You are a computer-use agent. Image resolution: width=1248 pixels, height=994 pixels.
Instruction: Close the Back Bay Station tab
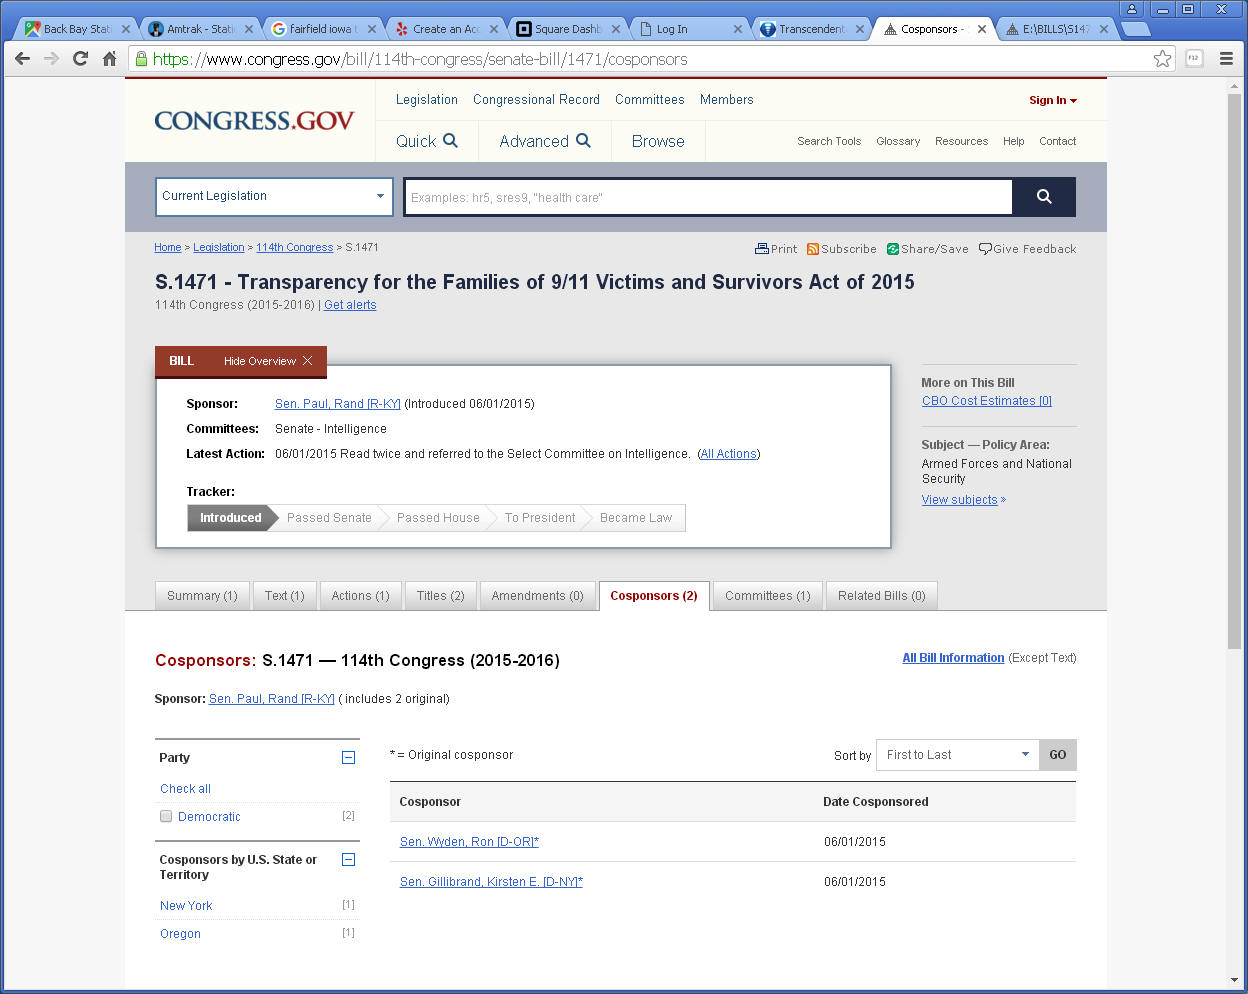click(x=126, y=29)
